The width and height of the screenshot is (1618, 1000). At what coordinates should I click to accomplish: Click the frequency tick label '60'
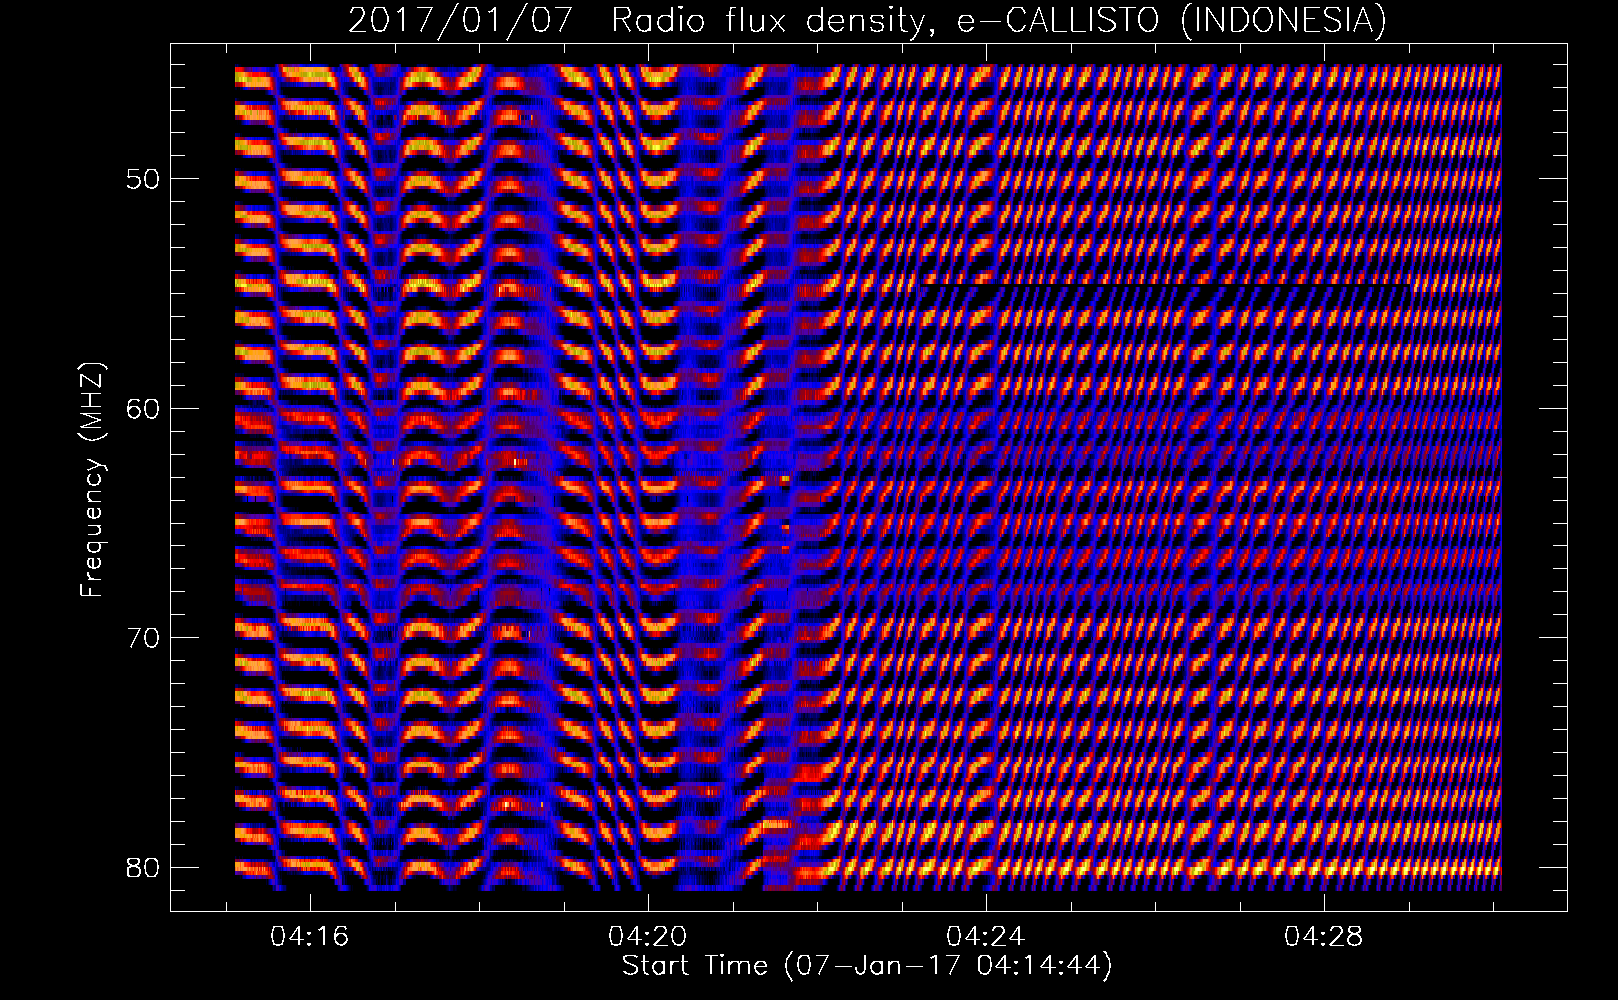point(144,409)
